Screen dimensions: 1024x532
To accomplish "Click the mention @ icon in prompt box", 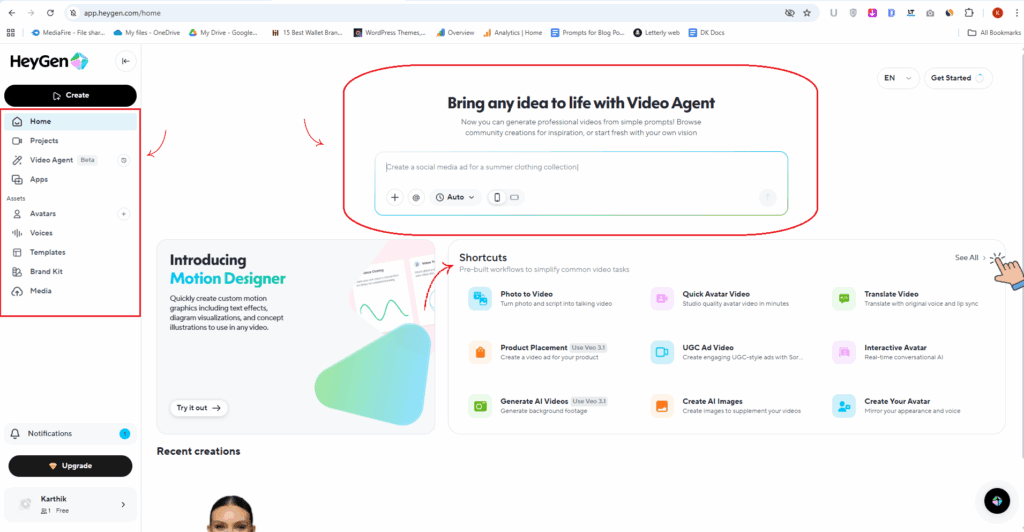I will pos(416,197).
